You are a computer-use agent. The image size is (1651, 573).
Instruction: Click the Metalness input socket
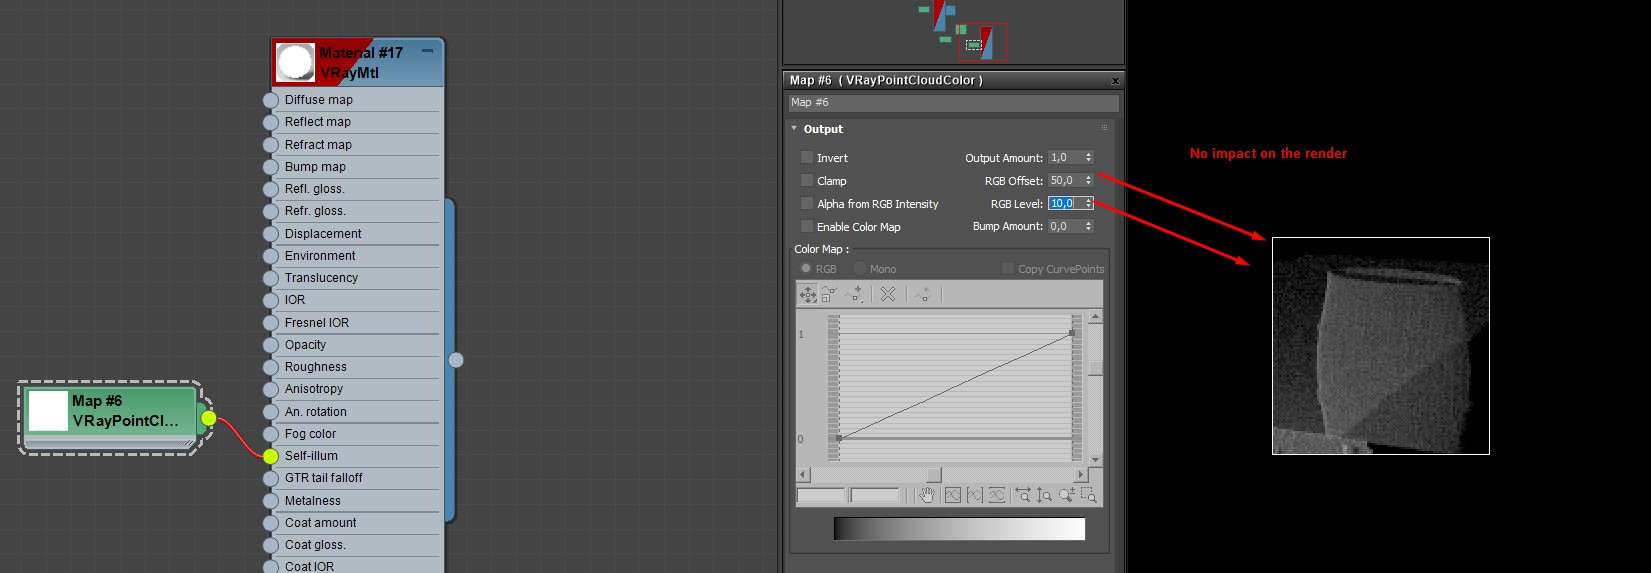tap(270, 501)
